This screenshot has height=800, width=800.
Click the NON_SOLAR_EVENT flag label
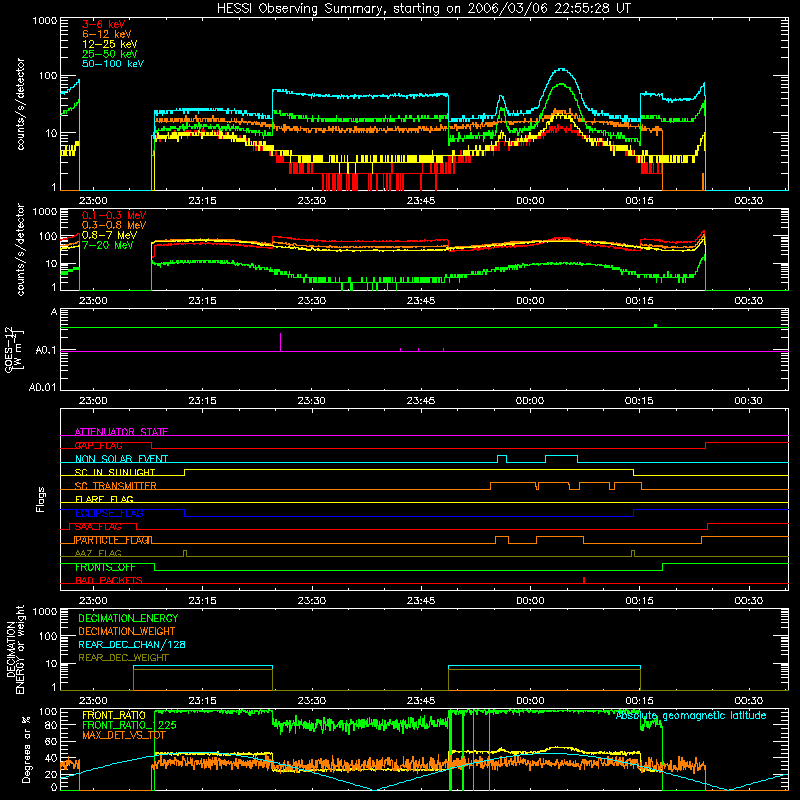pos(121,459)
